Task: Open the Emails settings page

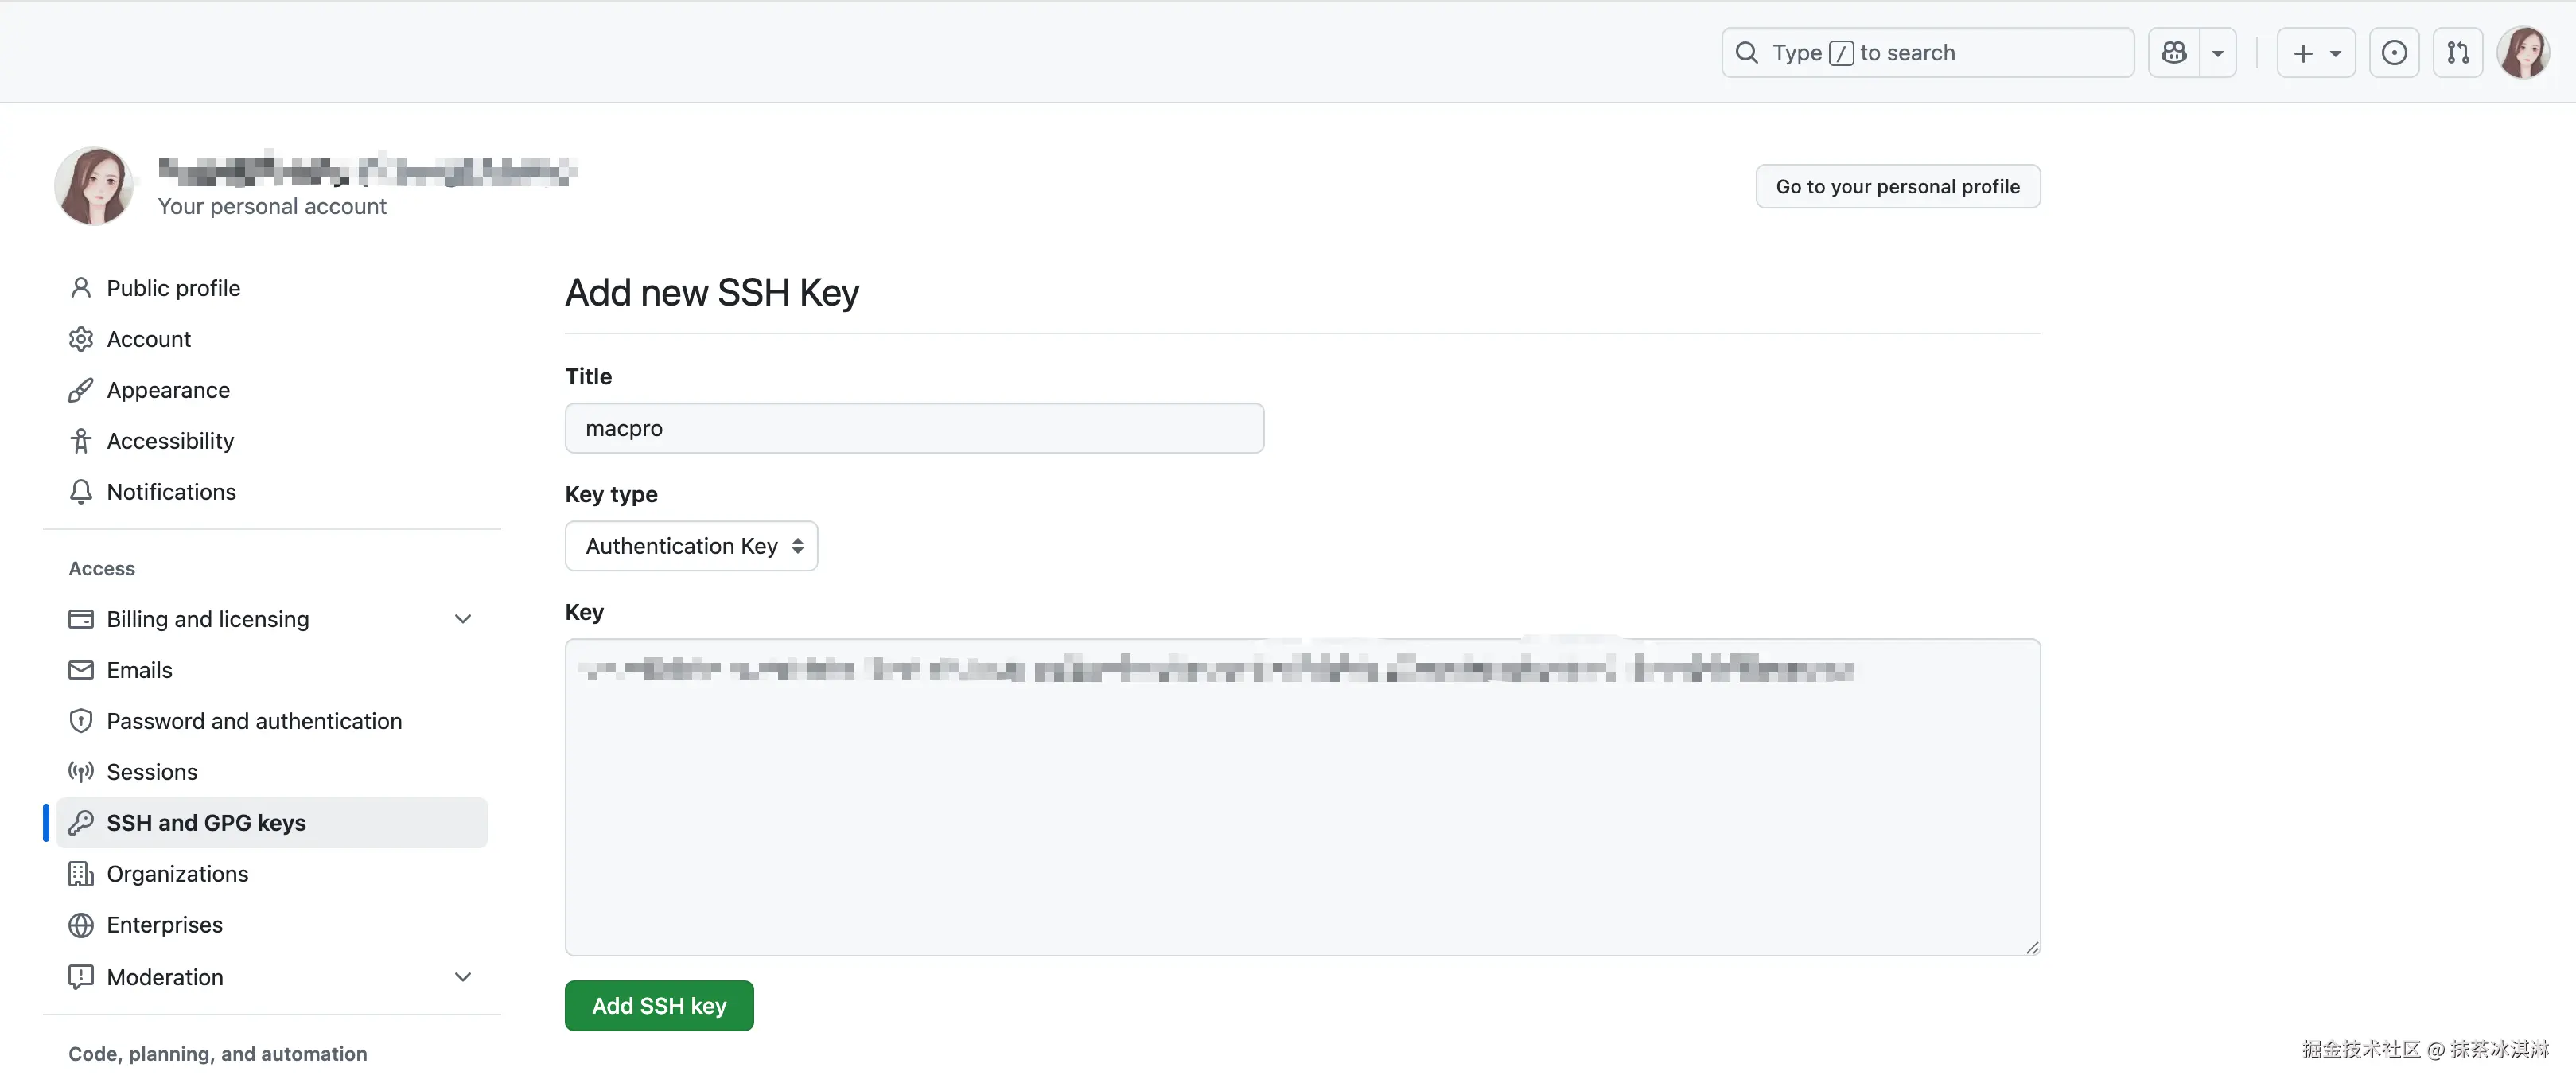Action: (139, 670)
